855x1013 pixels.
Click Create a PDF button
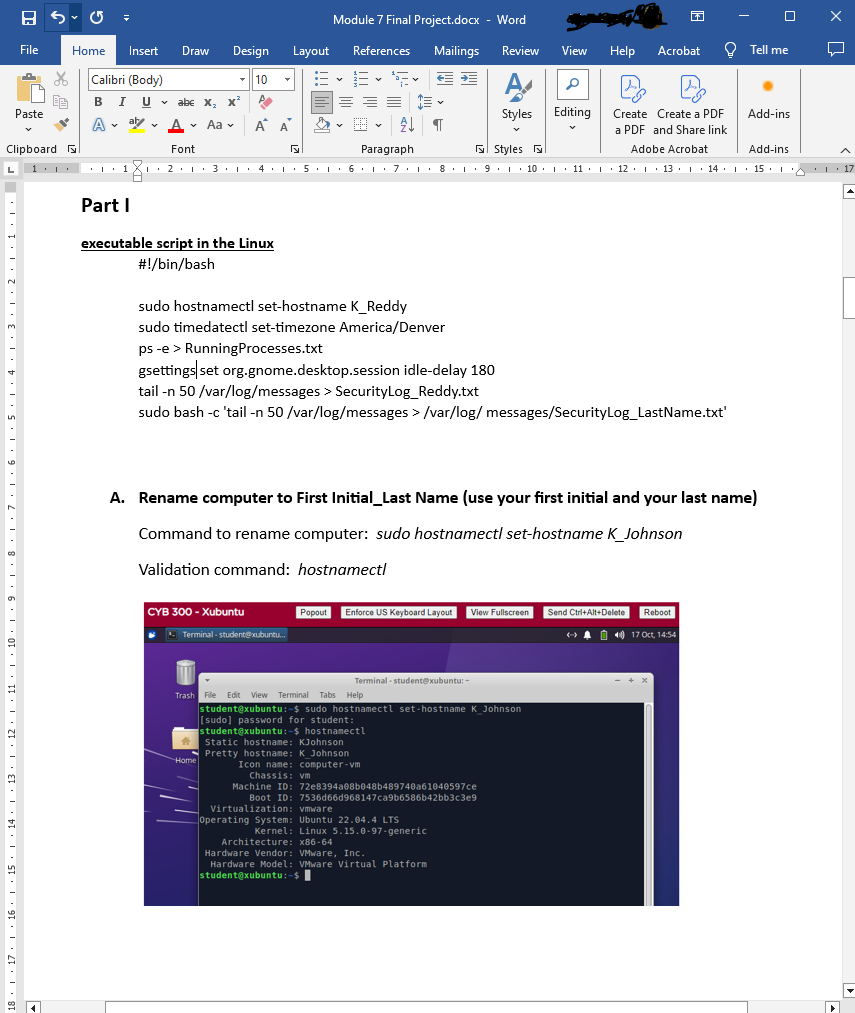[x=630, y=105]
